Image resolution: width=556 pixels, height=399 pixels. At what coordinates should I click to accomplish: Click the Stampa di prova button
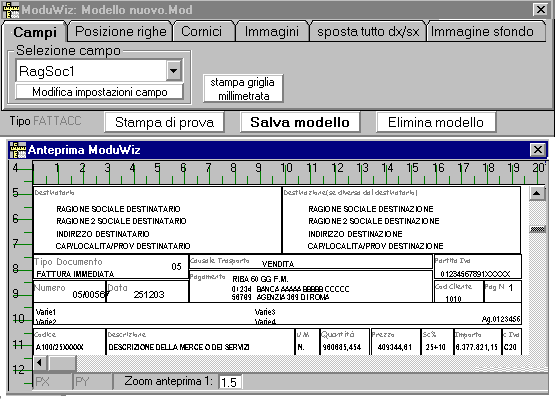coord(165,122)
